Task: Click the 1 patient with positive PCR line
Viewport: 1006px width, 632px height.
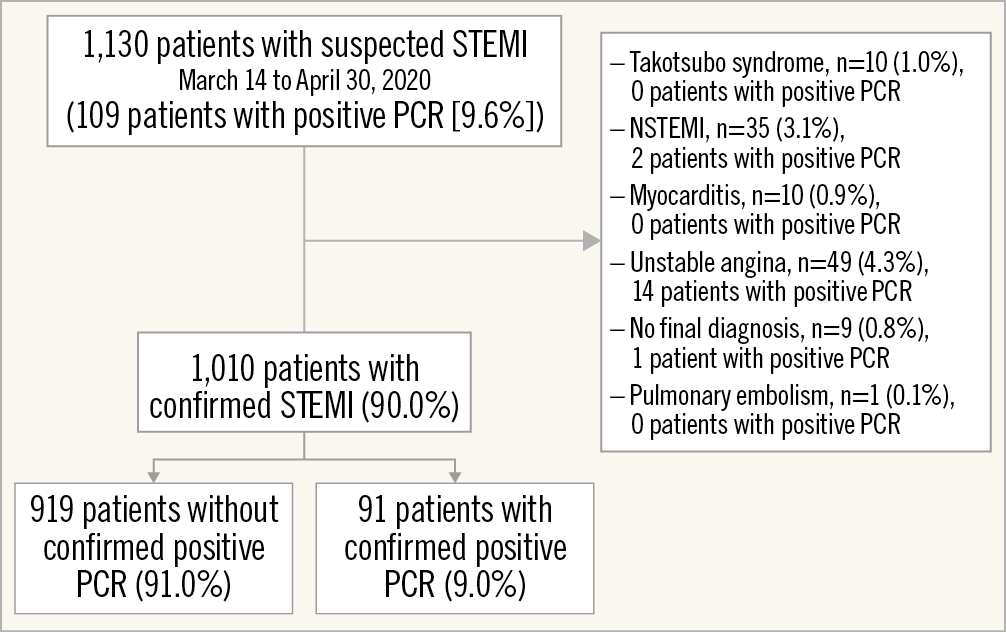Action: pos(759,357)
